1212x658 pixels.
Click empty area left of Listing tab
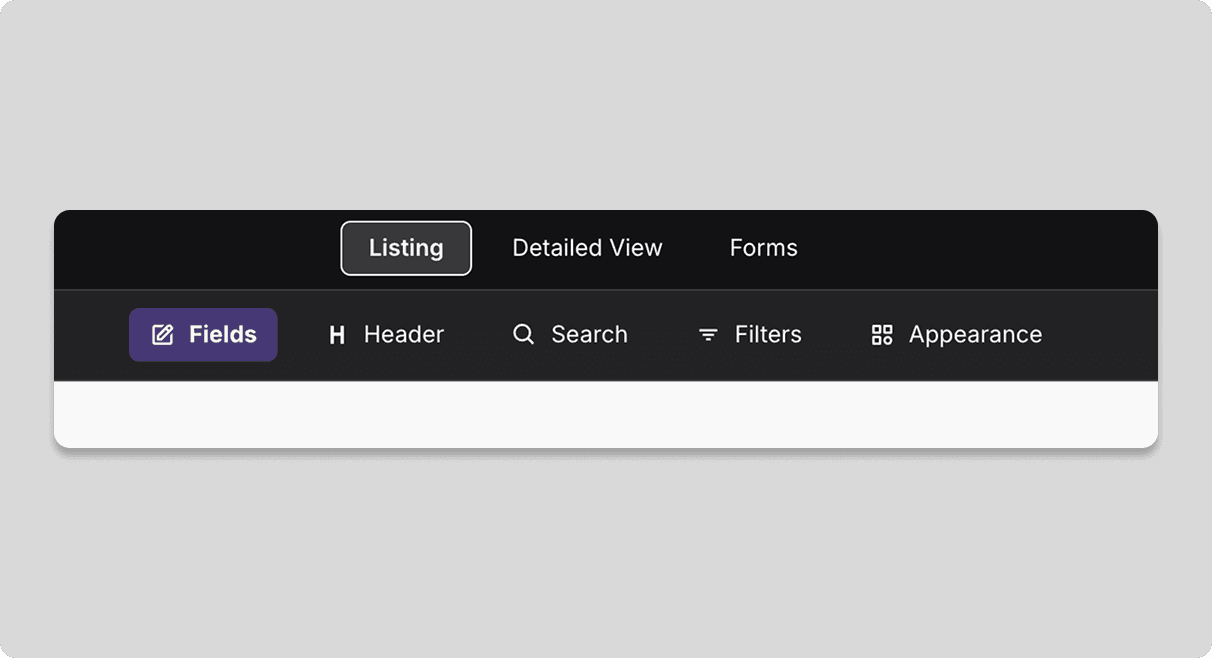coord(200,249)
